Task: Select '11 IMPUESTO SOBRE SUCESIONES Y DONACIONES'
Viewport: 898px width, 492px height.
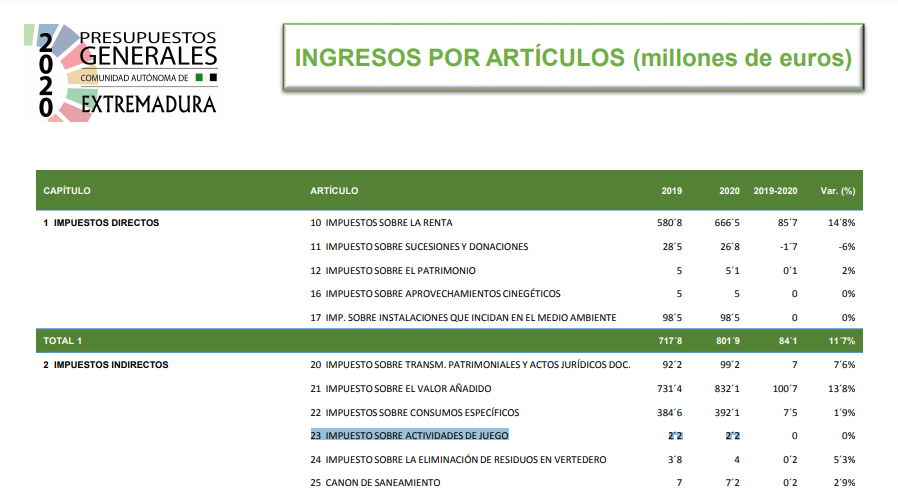Action: coord(419,247)
